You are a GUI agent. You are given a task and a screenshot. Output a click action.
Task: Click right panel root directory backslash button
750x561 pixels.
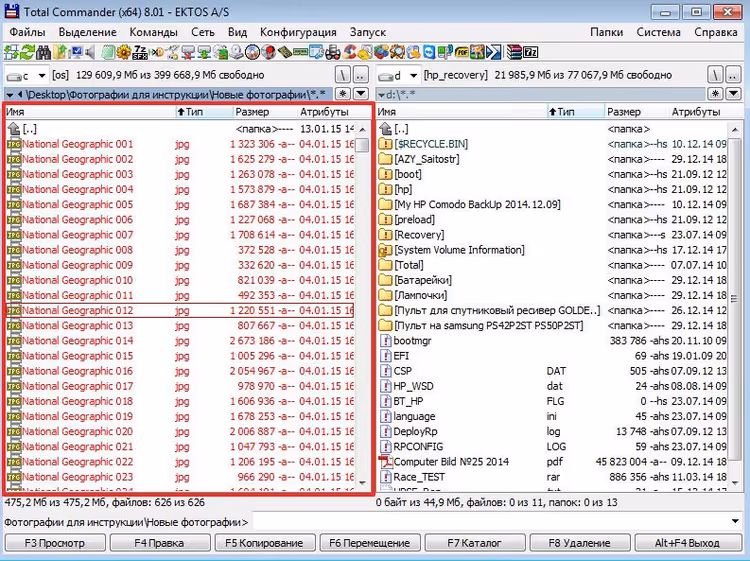click(x=715, y=75)
